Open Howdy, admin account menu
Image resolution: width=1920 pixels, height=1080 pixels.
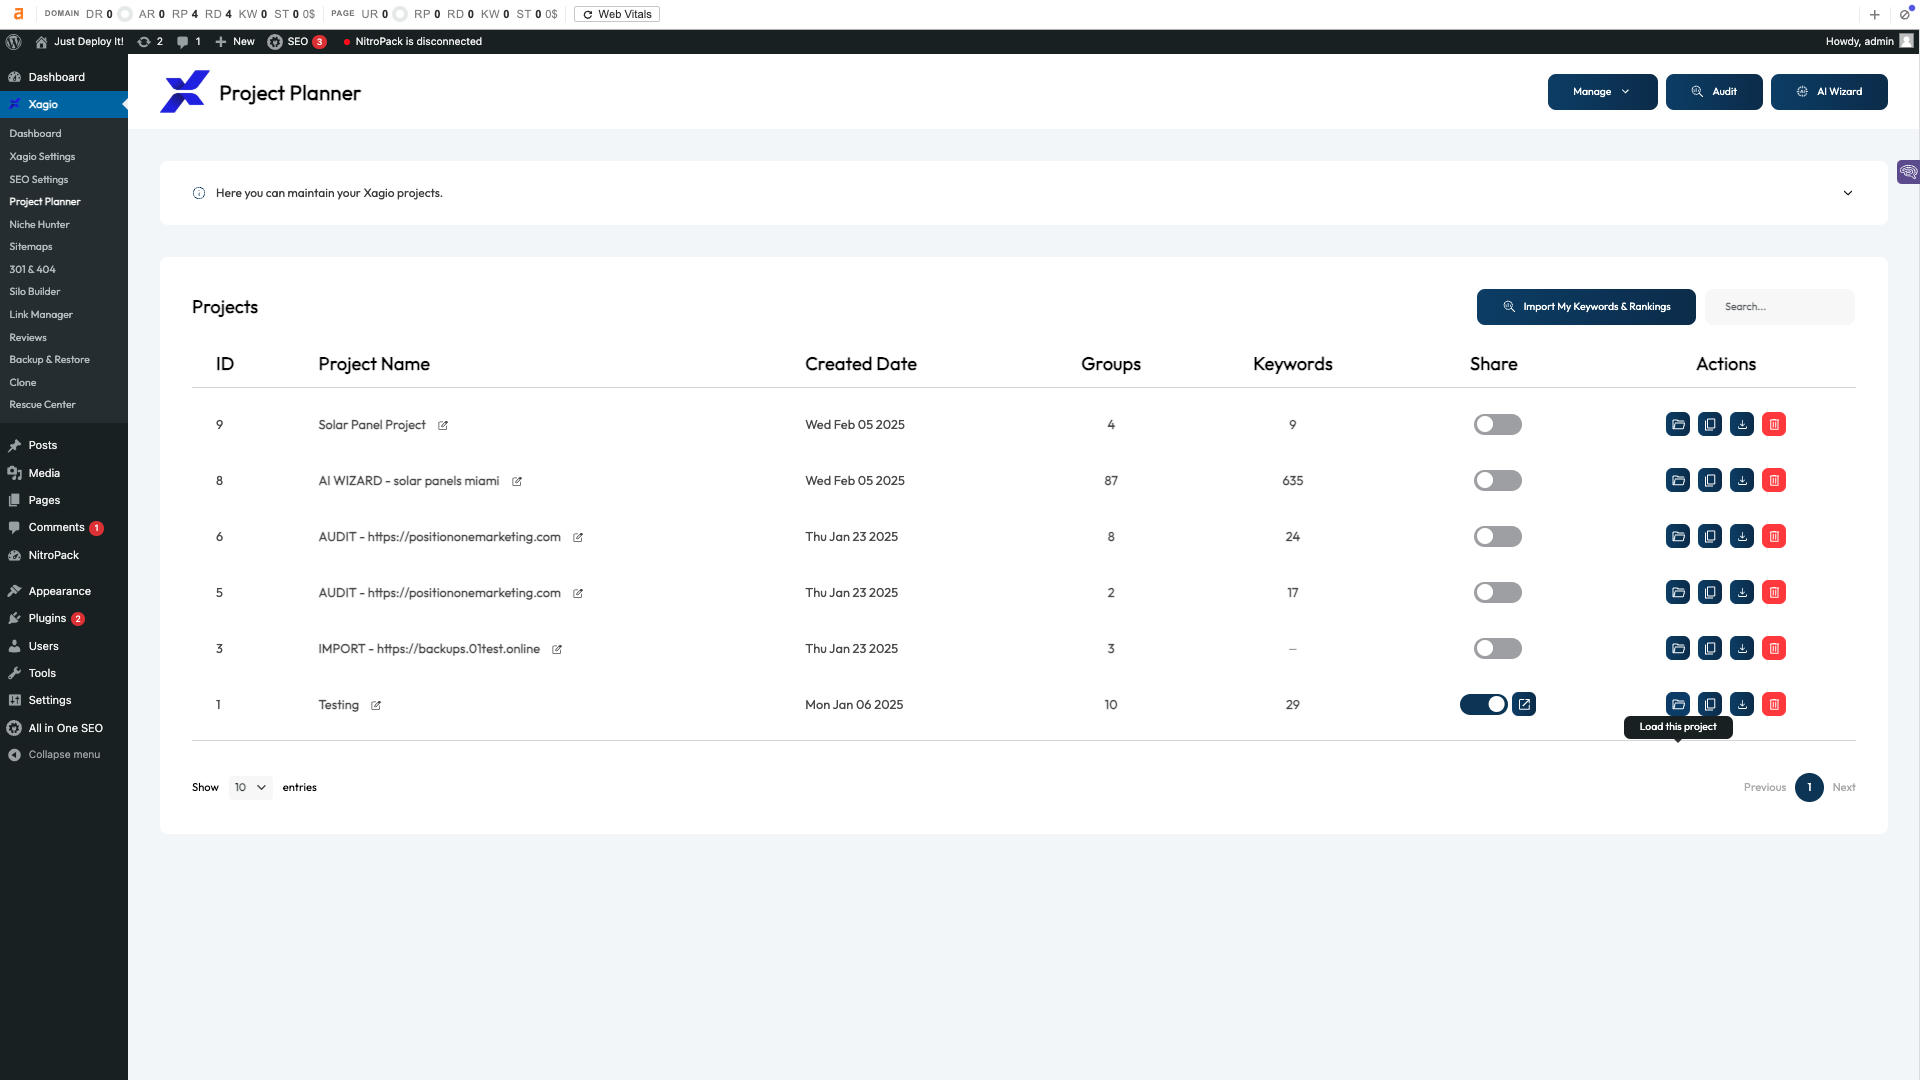(x=1869, y=42)
